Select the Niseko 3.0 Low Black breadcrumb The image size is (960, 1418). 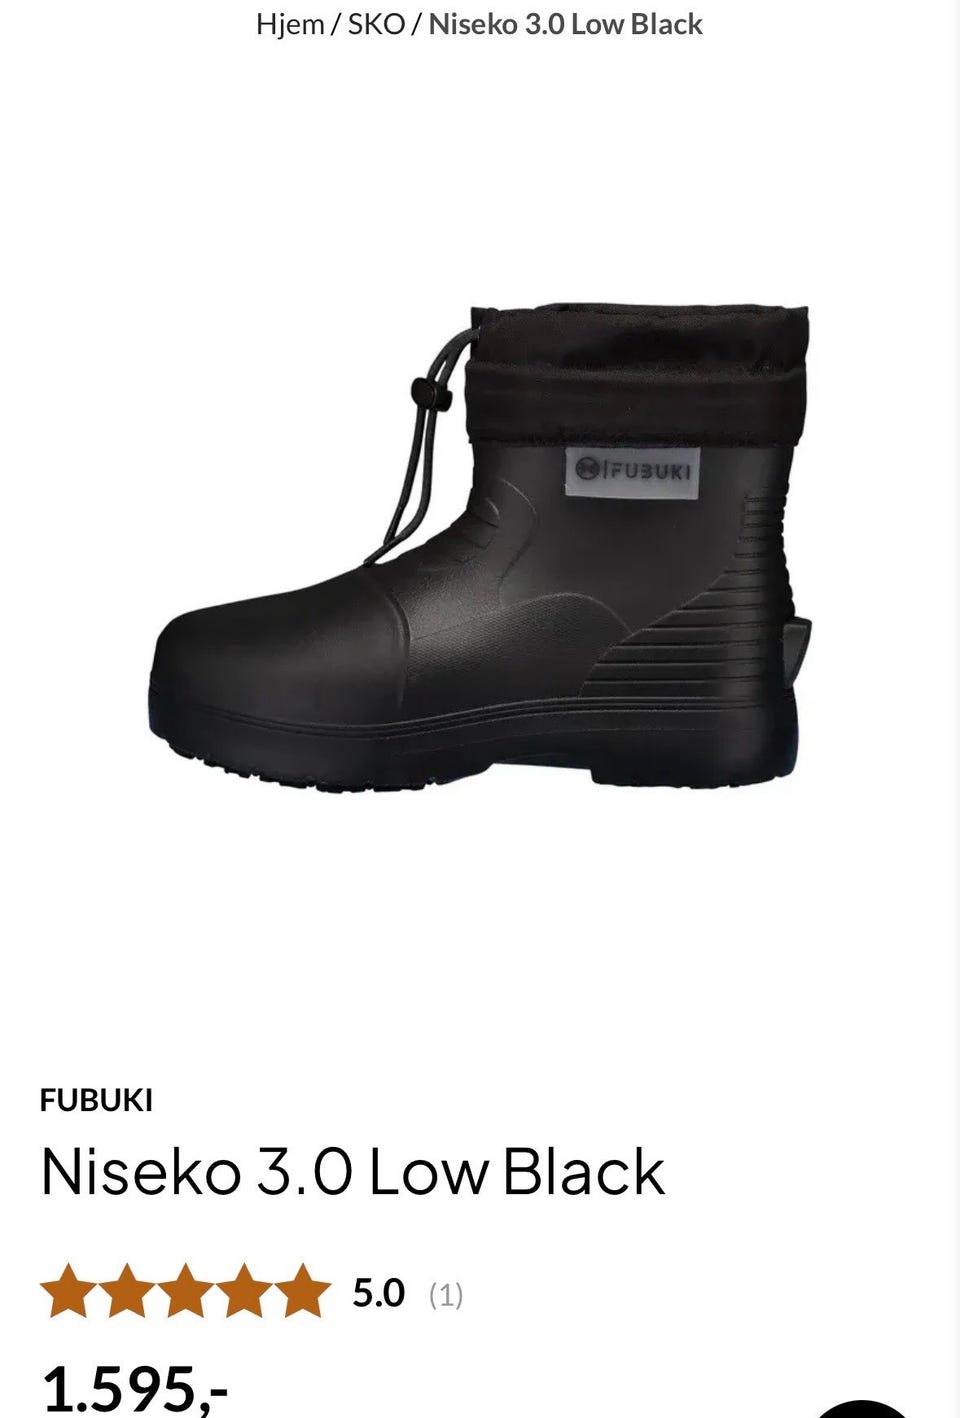click(566, 24)
